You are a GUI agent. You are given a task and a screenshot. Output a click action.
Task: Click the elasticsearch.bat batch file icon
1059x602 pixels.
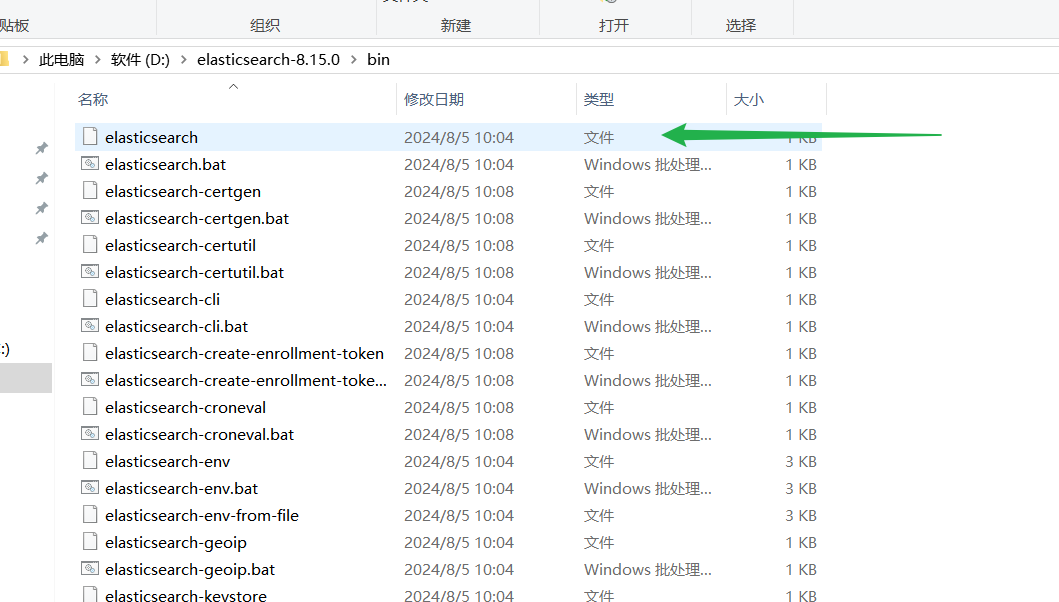(x=90, y=164)
